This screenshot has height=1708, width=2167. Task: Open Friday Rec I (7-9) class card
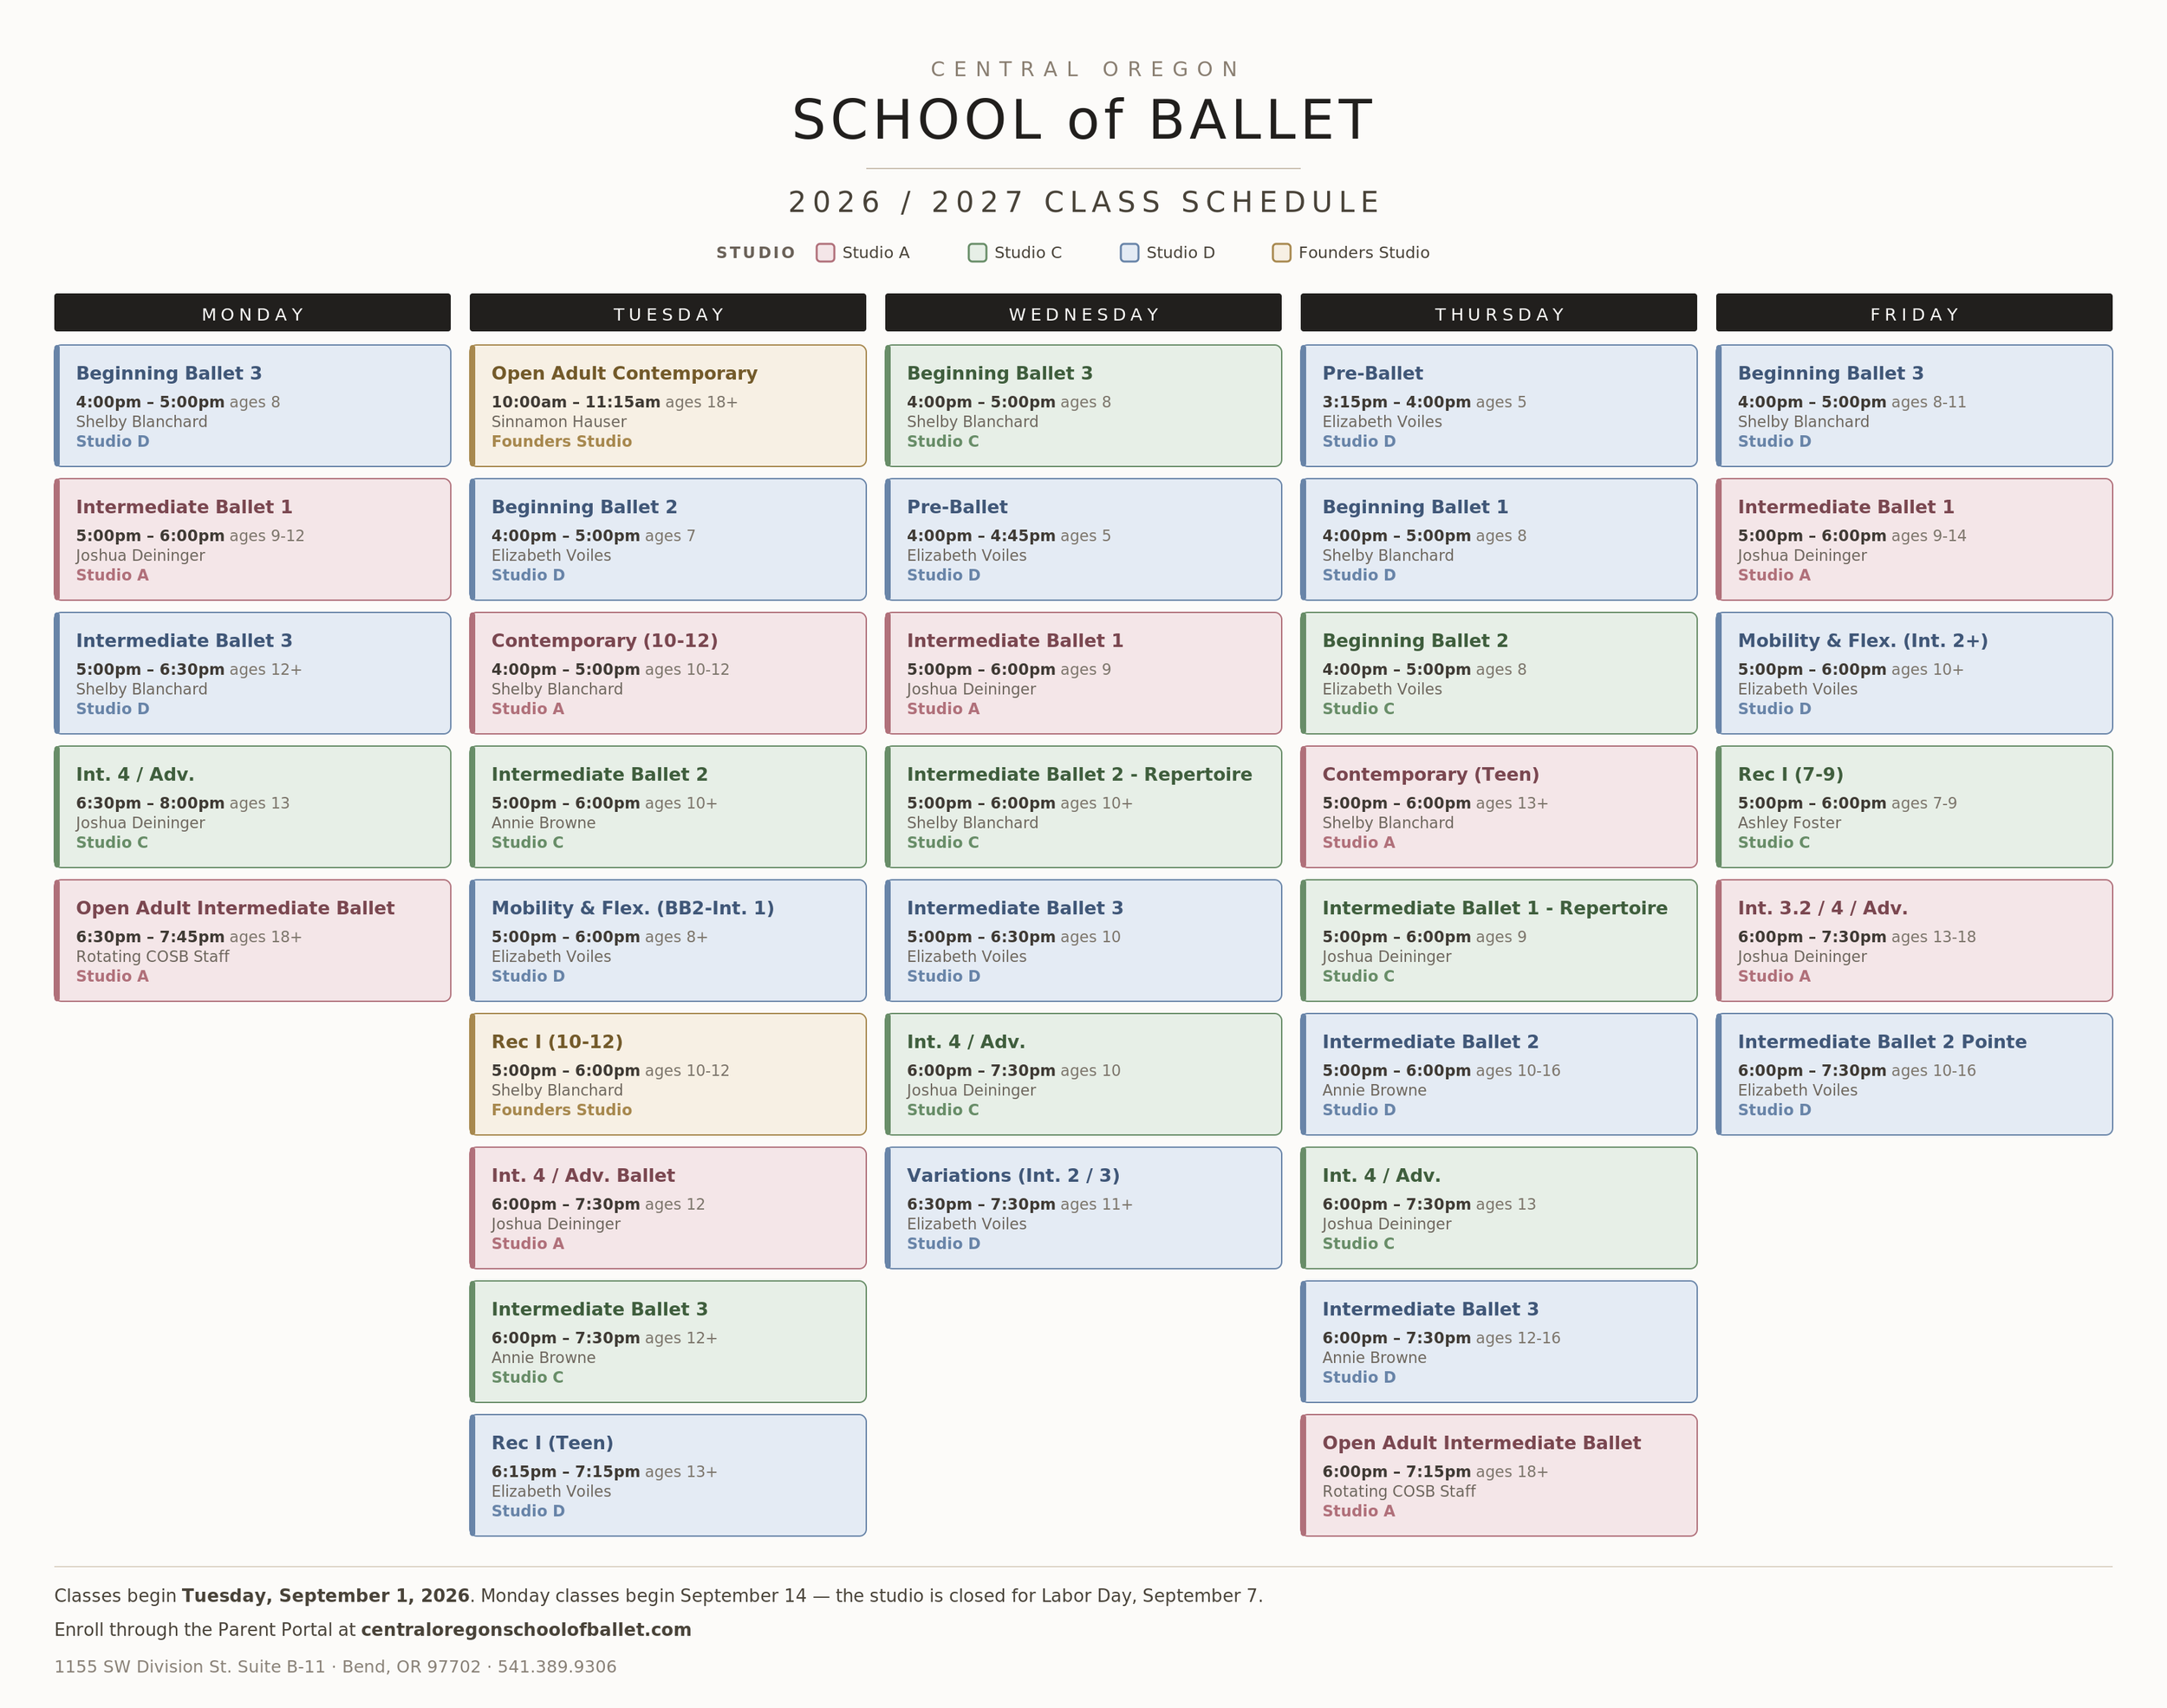click(1914, 807)
